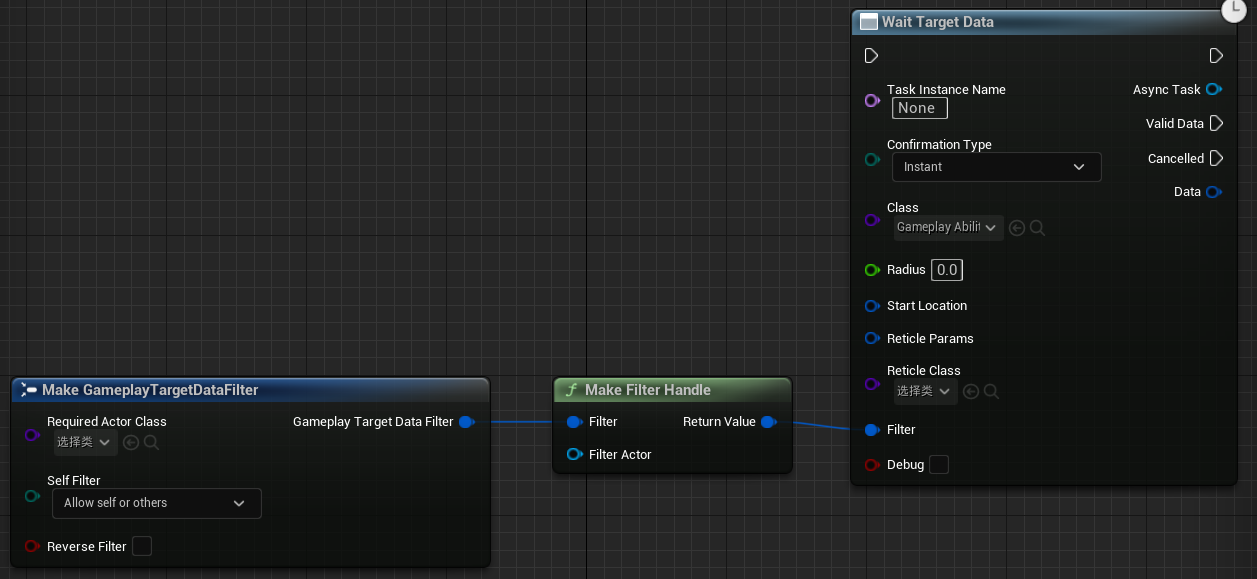This screenshot has height=579, width=1257.
Task: Select the Make Filter Handle node title
Action: [x=648, y=390]
